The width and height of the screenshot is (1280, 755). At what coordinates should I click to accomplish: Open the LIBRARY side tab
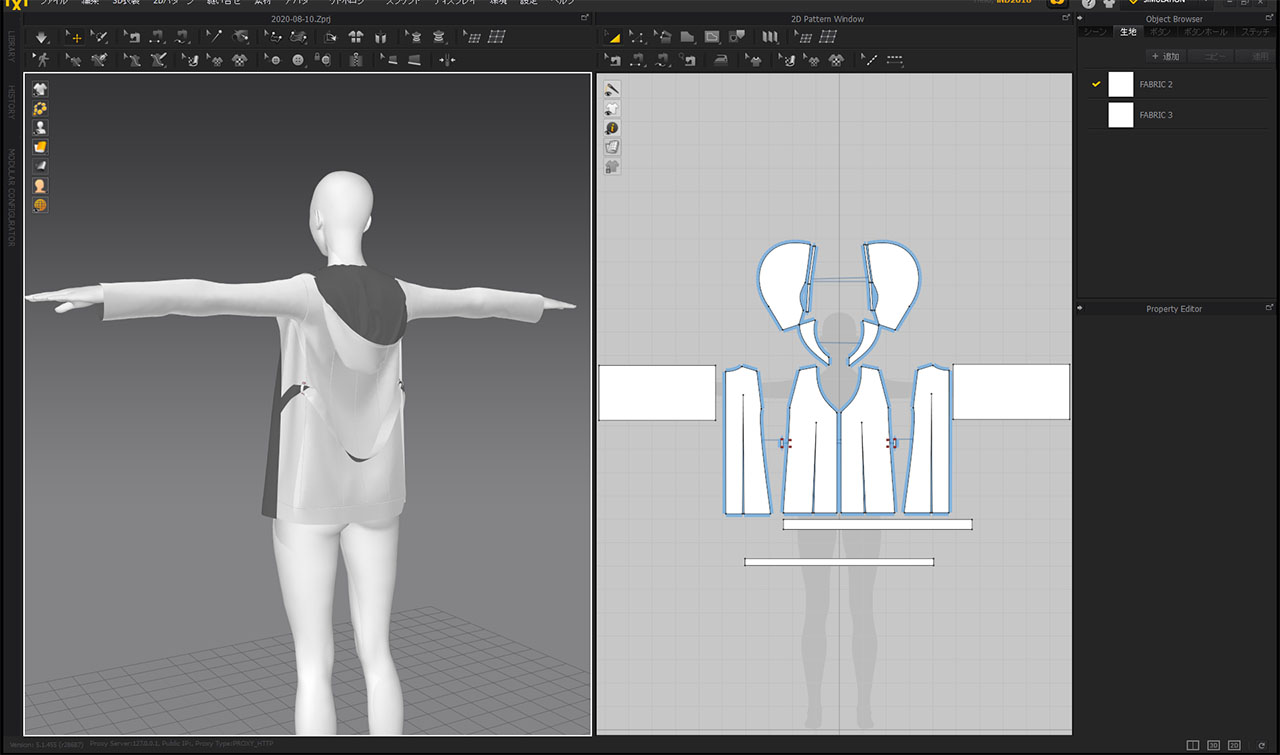[x=11, y=46]
